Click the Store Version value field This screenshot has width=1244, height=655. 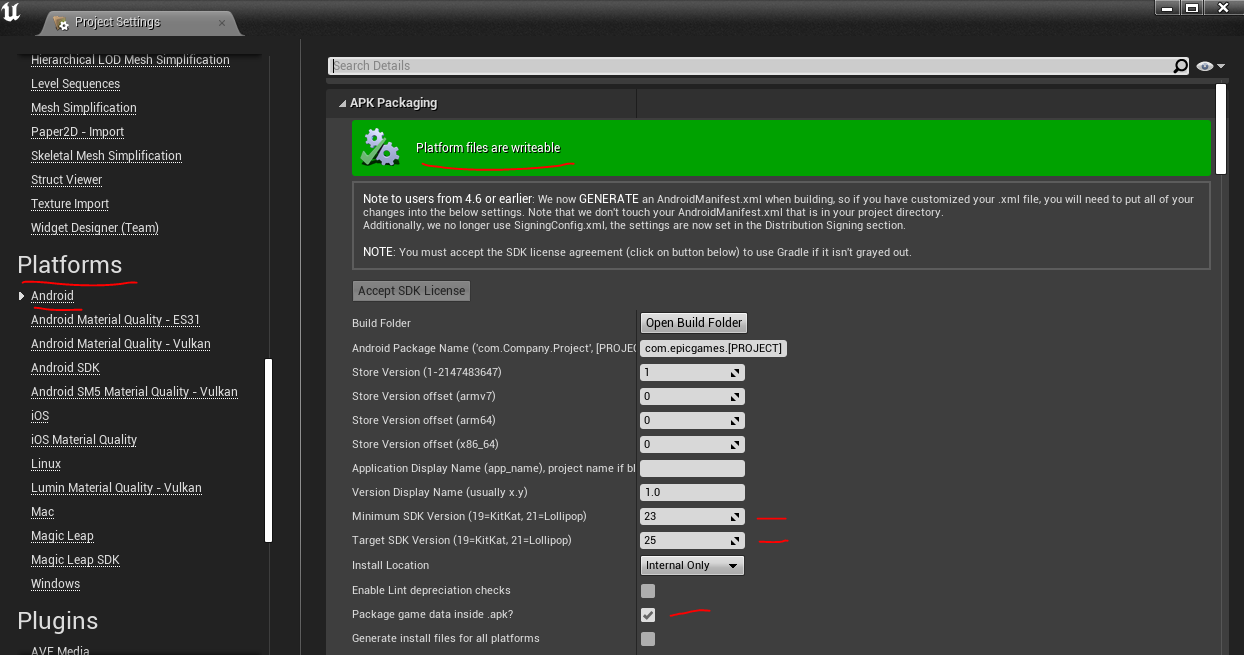click(692, 372)
